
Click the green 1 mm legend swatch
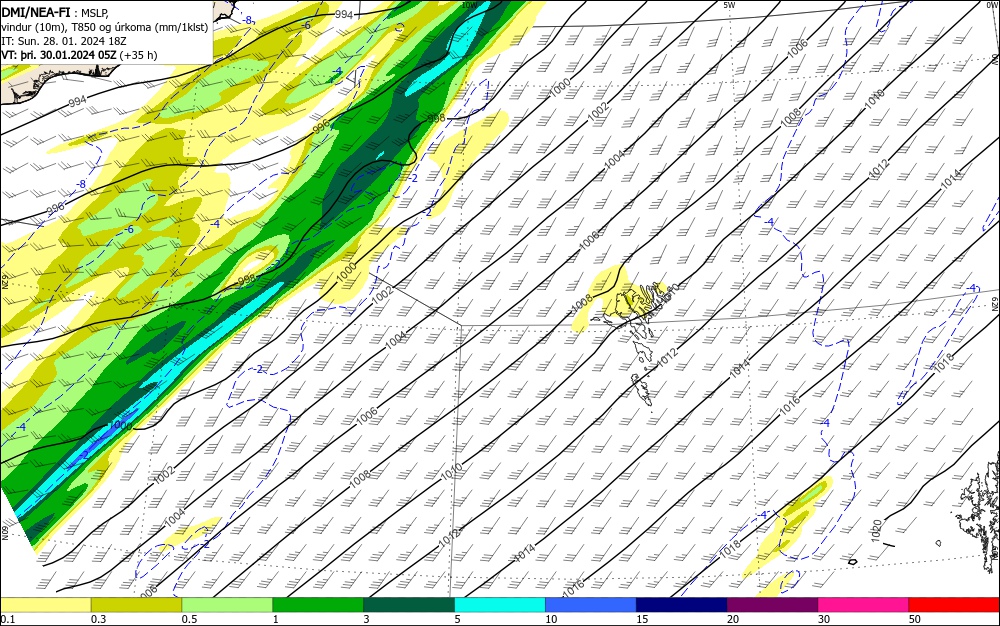318,605
